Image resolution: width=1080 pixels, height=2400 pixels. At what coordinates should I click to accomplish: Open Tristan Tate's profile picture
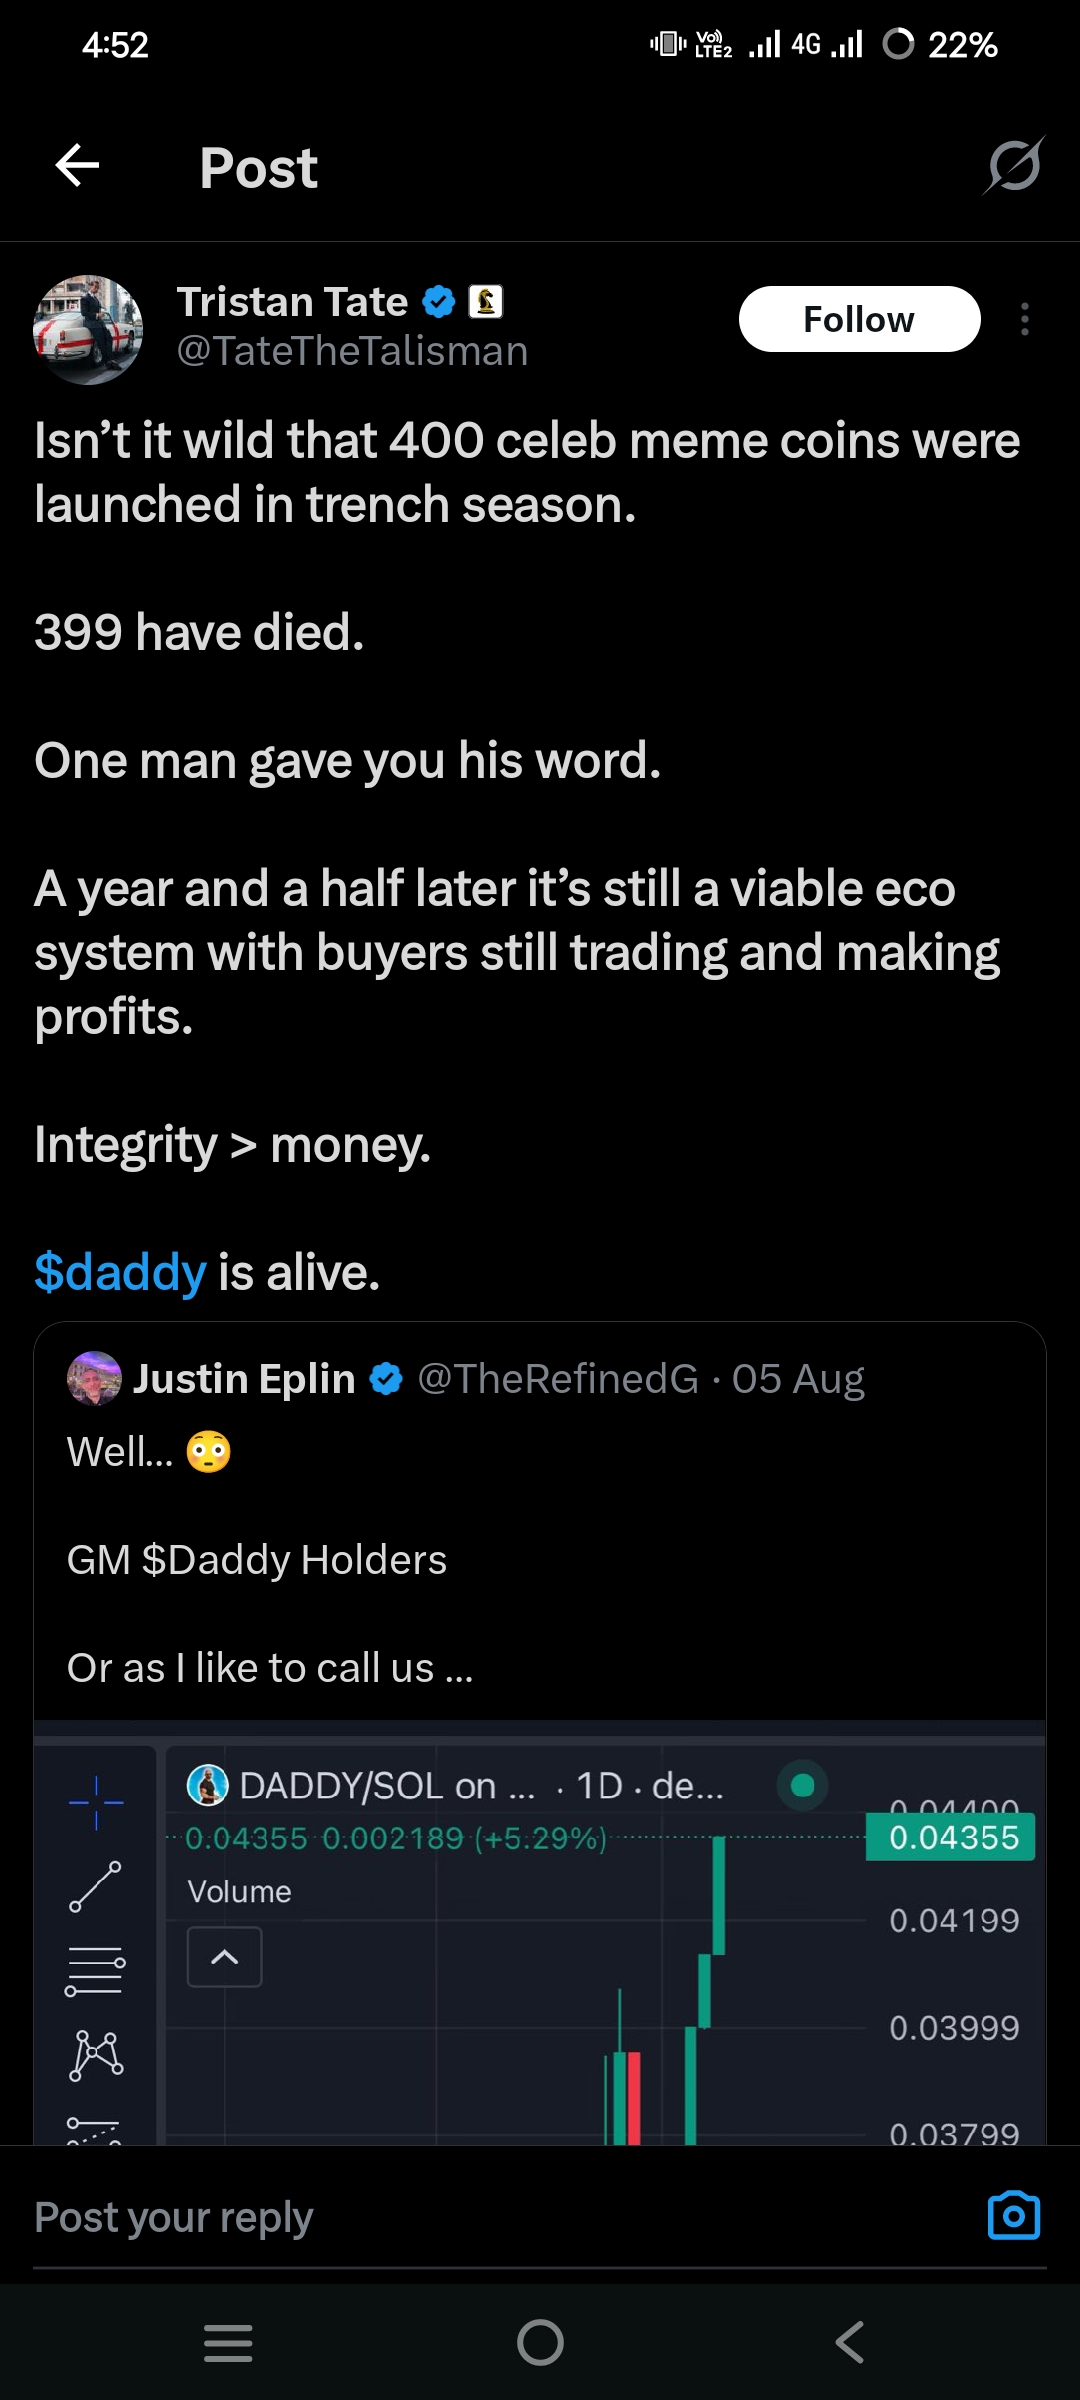[x=88, y=330]
